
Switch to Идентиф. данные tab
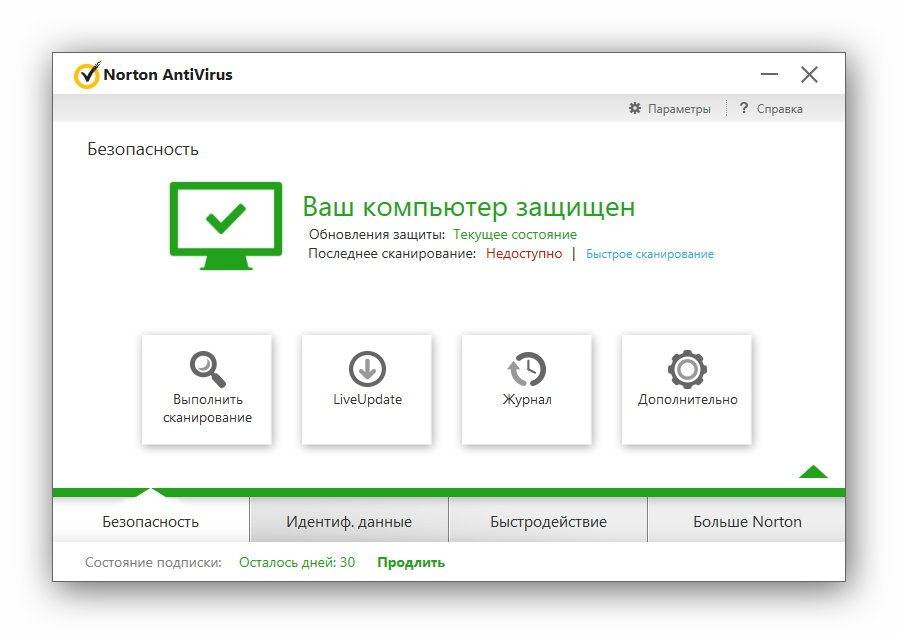pos(349,521)
